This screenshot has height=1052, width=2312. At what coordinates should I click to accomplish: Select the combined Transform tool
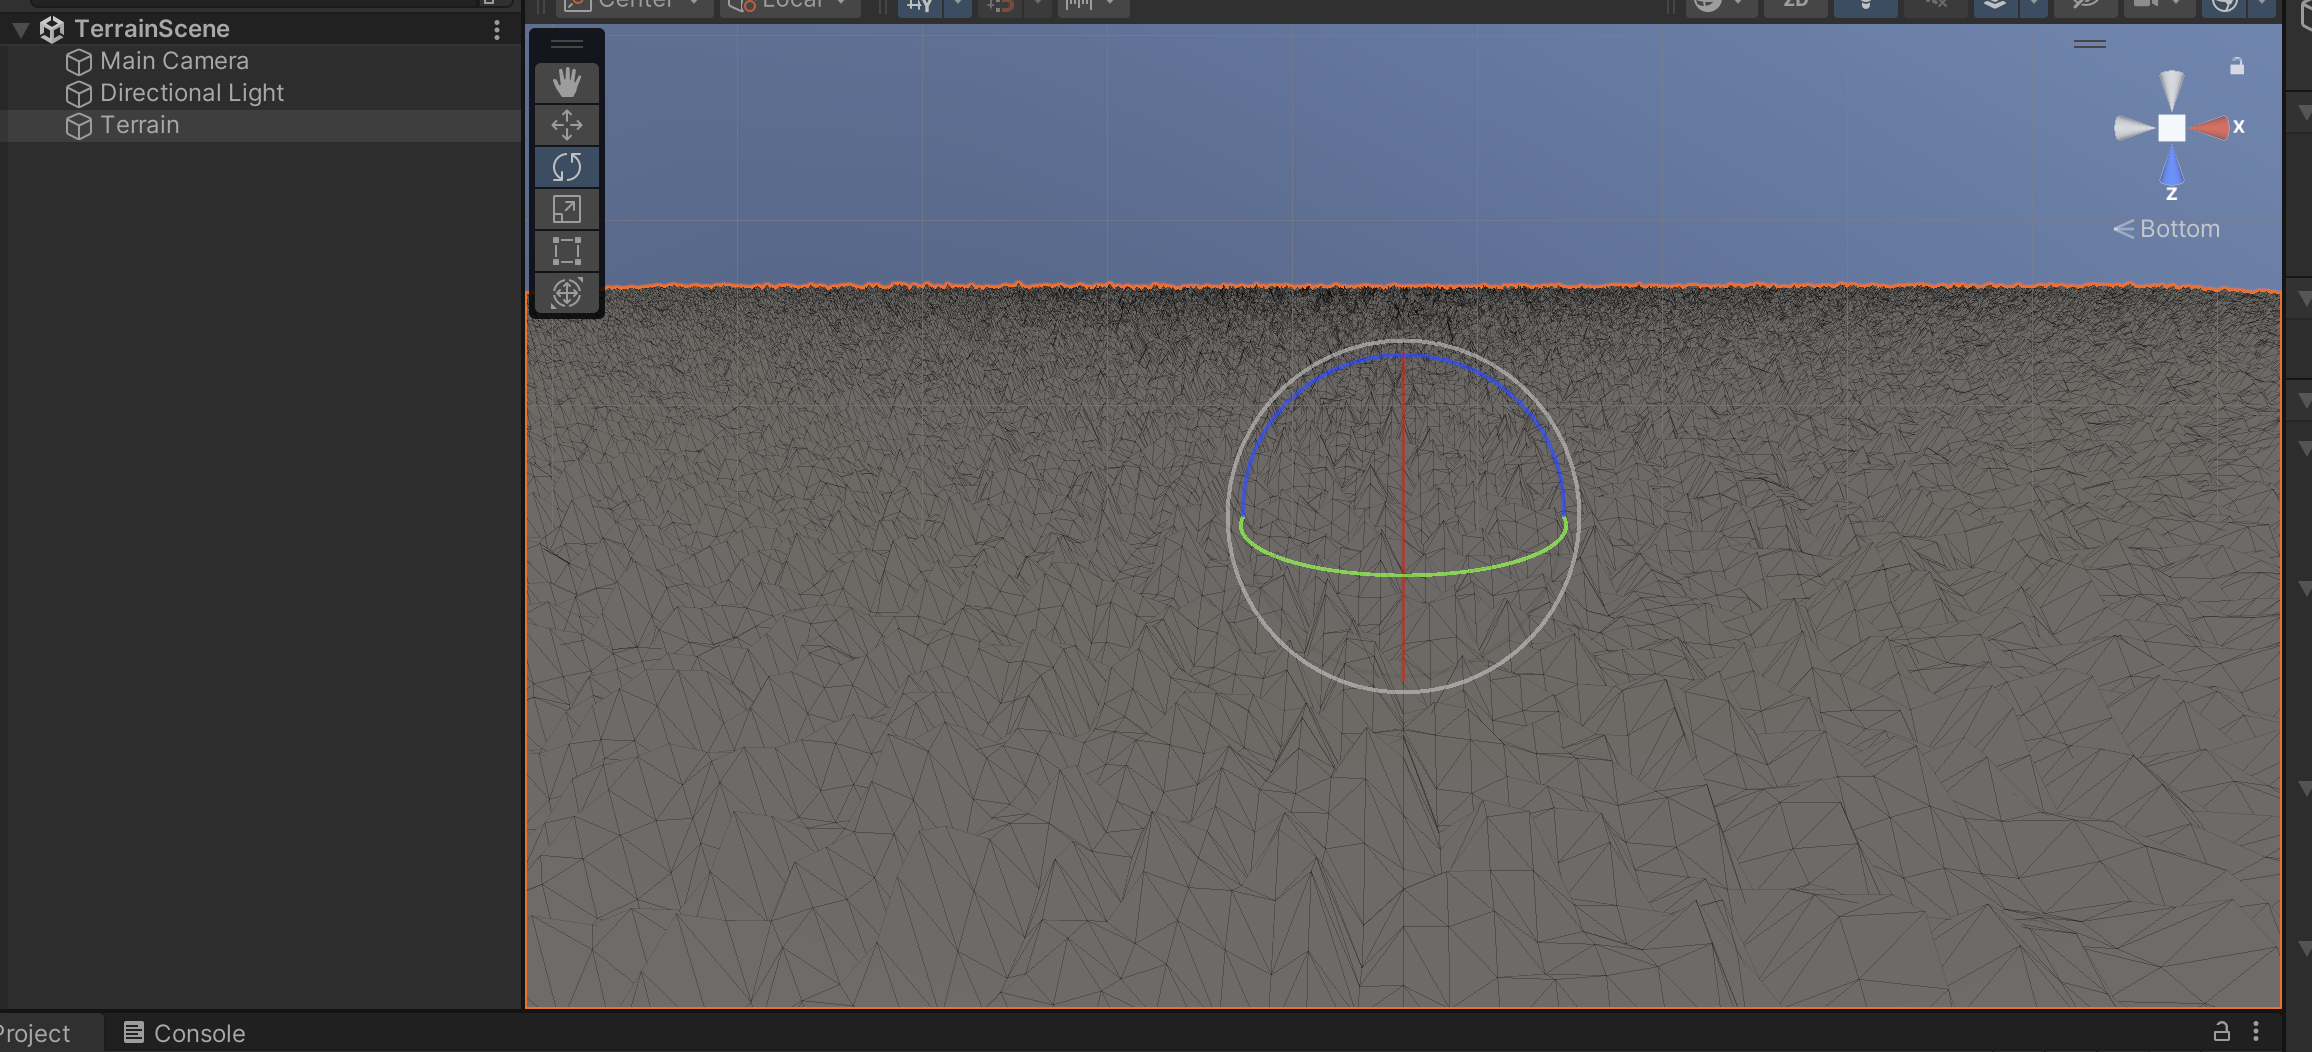pyautogui.click(x=567, y=293)
